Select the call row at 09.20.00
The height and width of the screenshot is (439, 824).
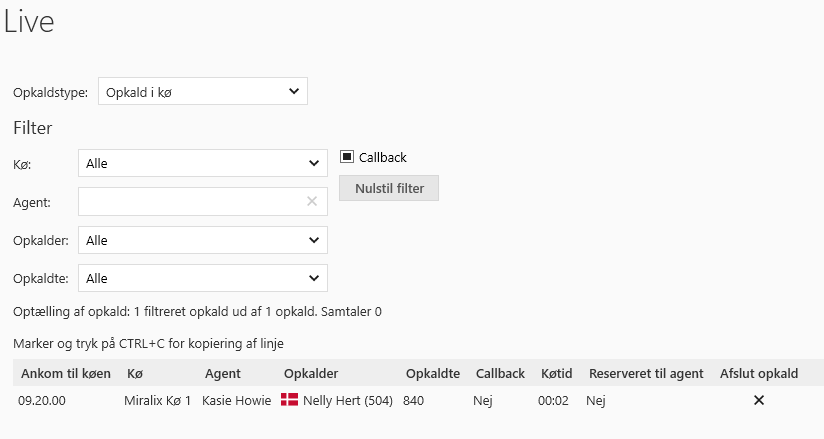43,400
